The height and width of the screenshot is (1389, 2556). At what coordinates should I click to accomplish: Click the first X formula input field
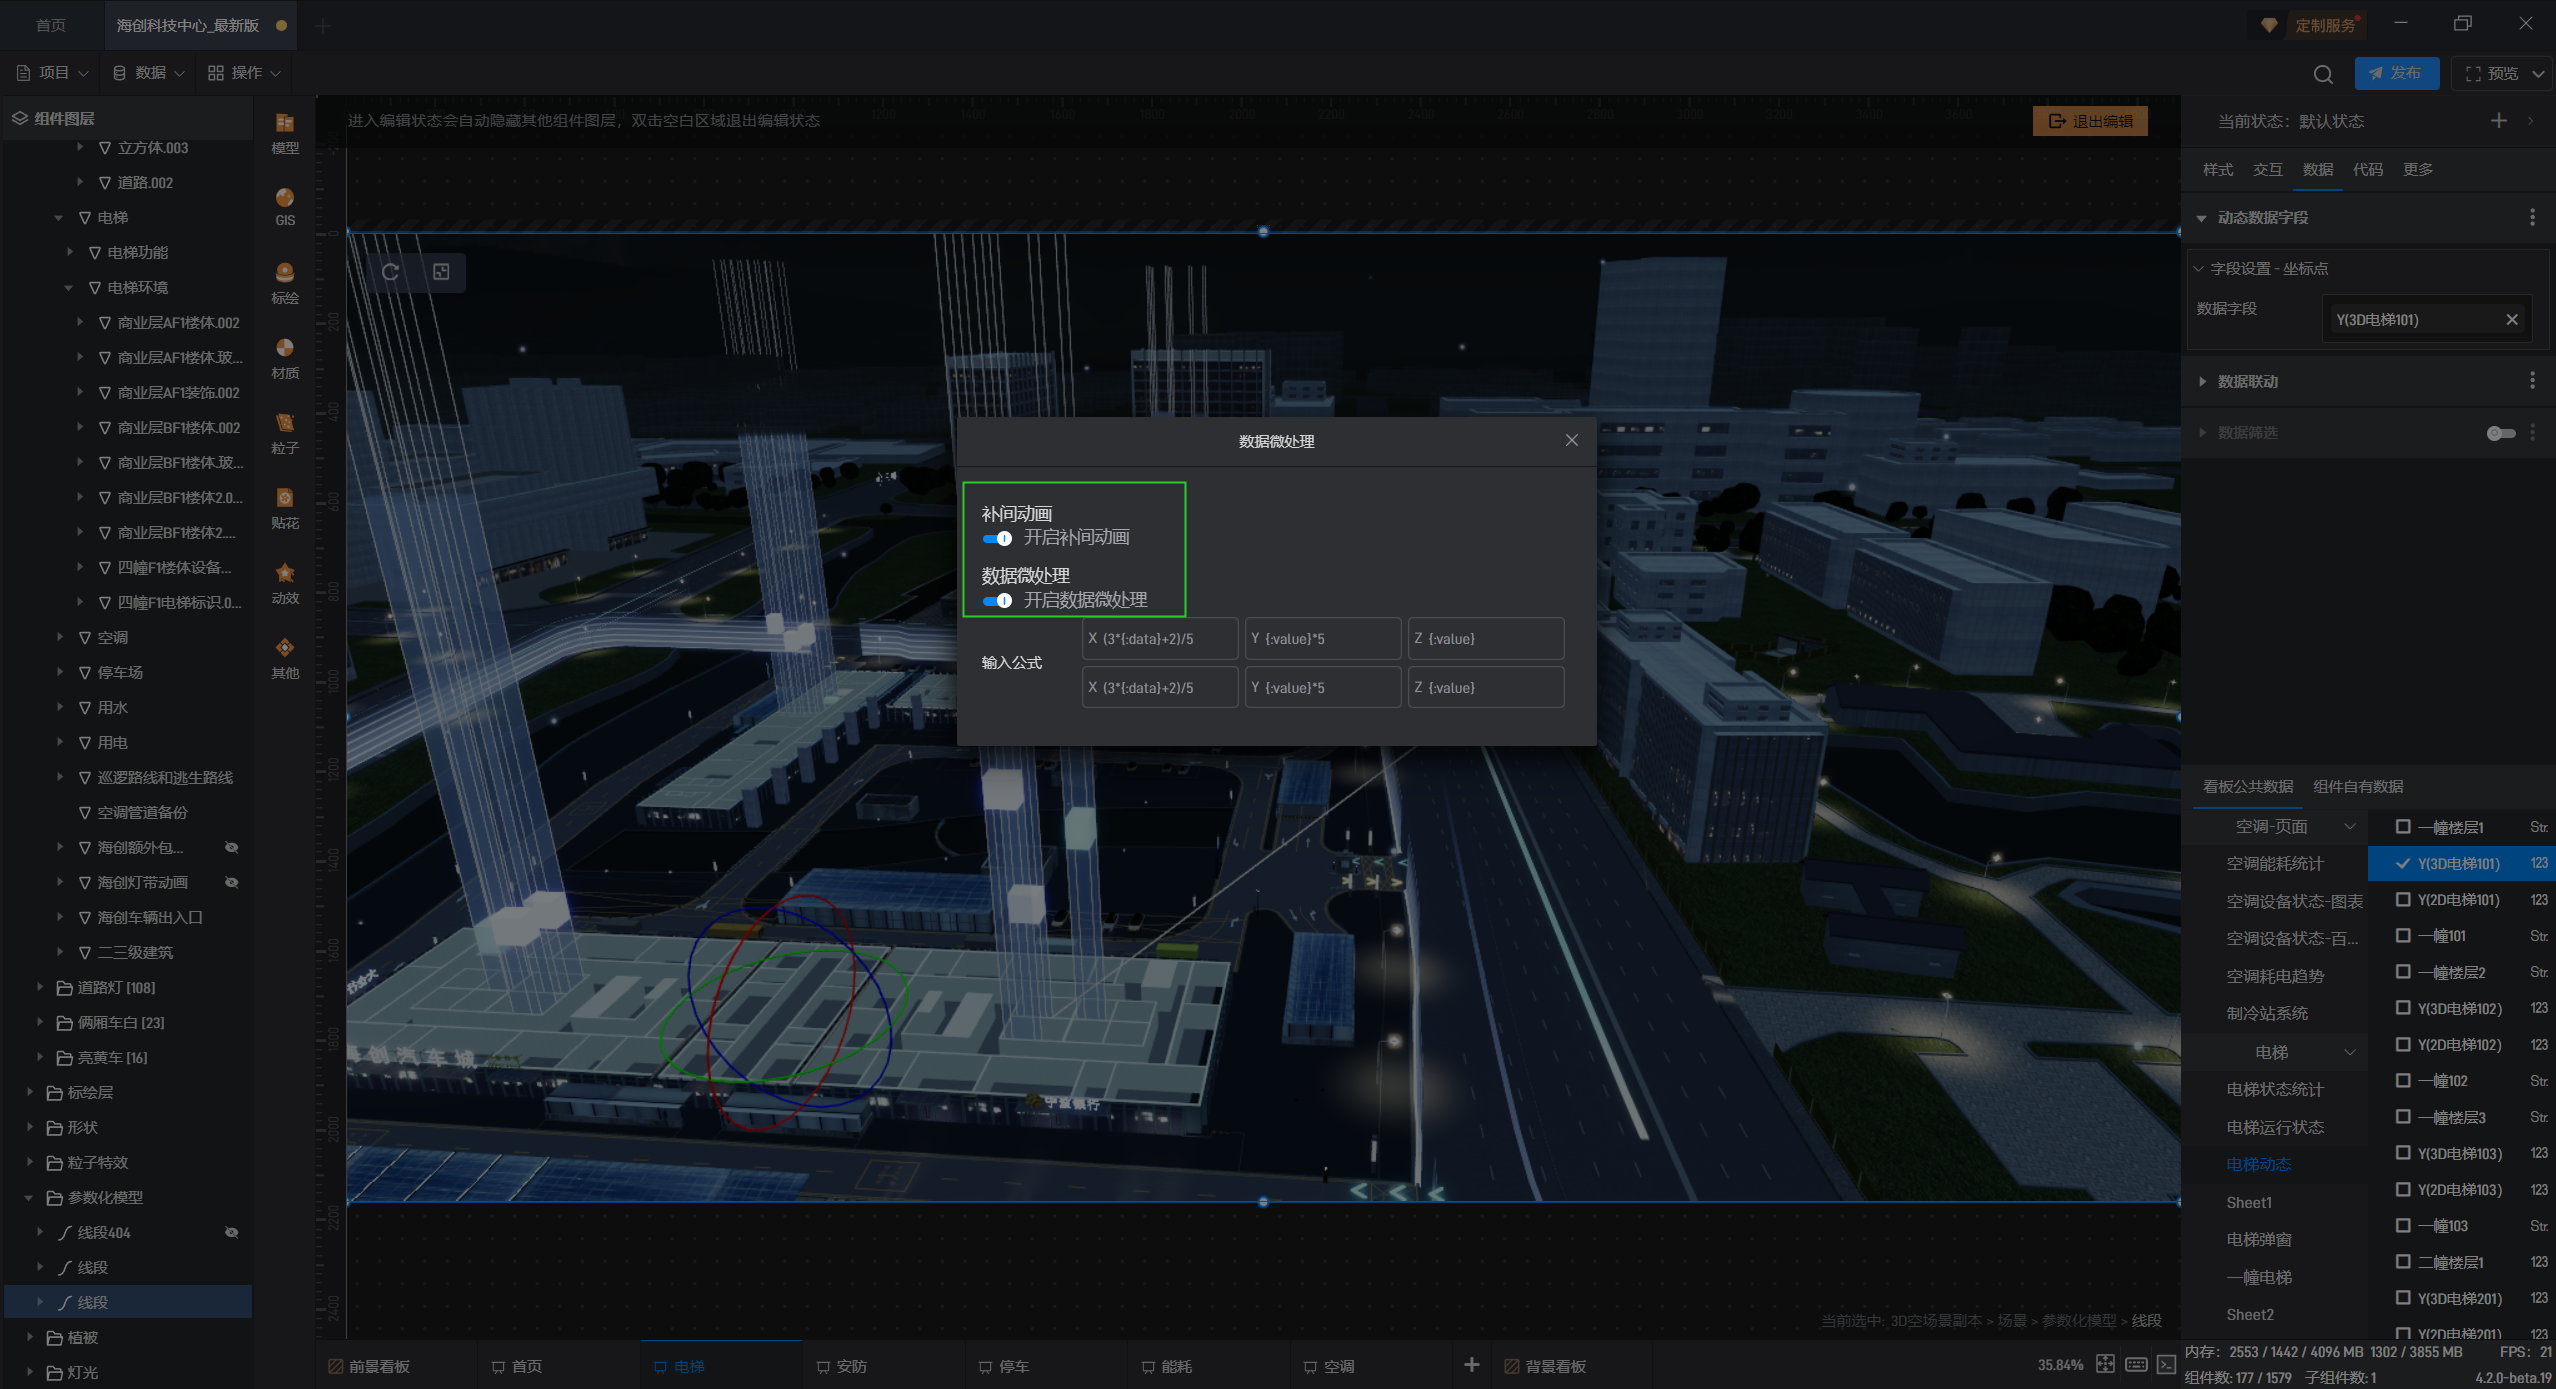tap(1160, 639)
